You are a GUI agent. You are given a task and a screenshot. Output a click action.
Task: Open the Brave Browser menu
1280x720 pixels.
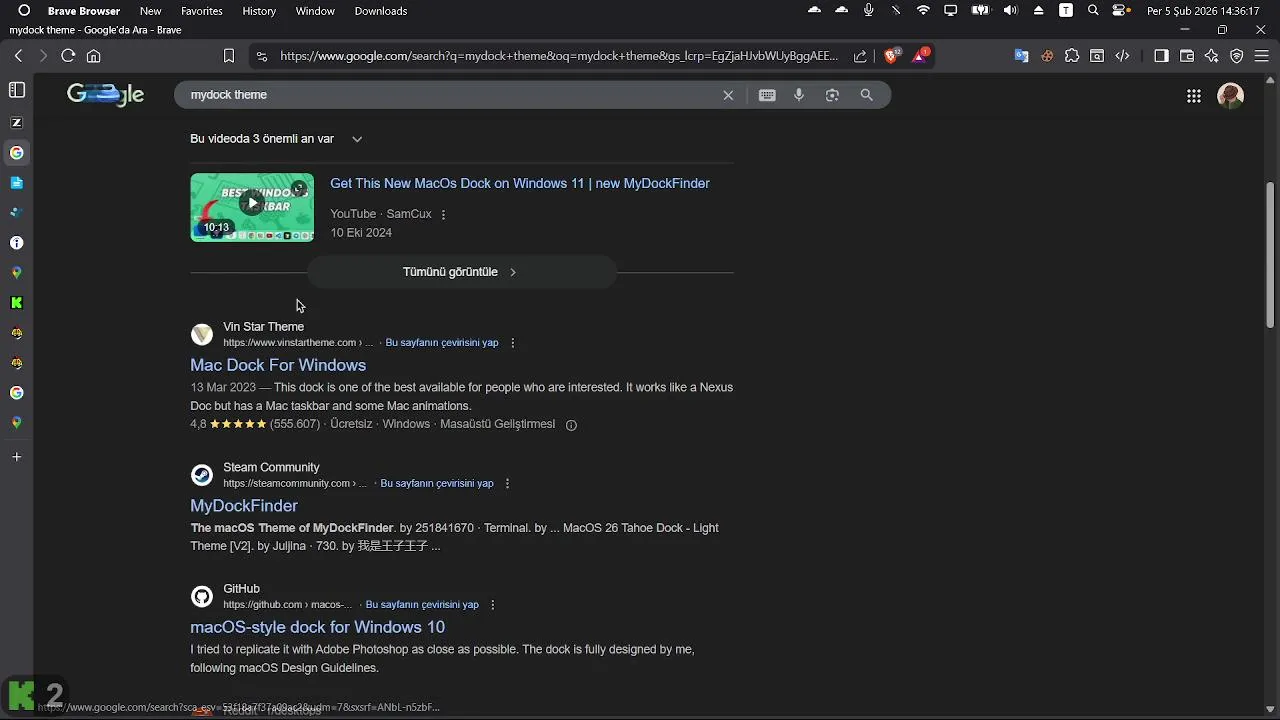click(x=84, y=11)
